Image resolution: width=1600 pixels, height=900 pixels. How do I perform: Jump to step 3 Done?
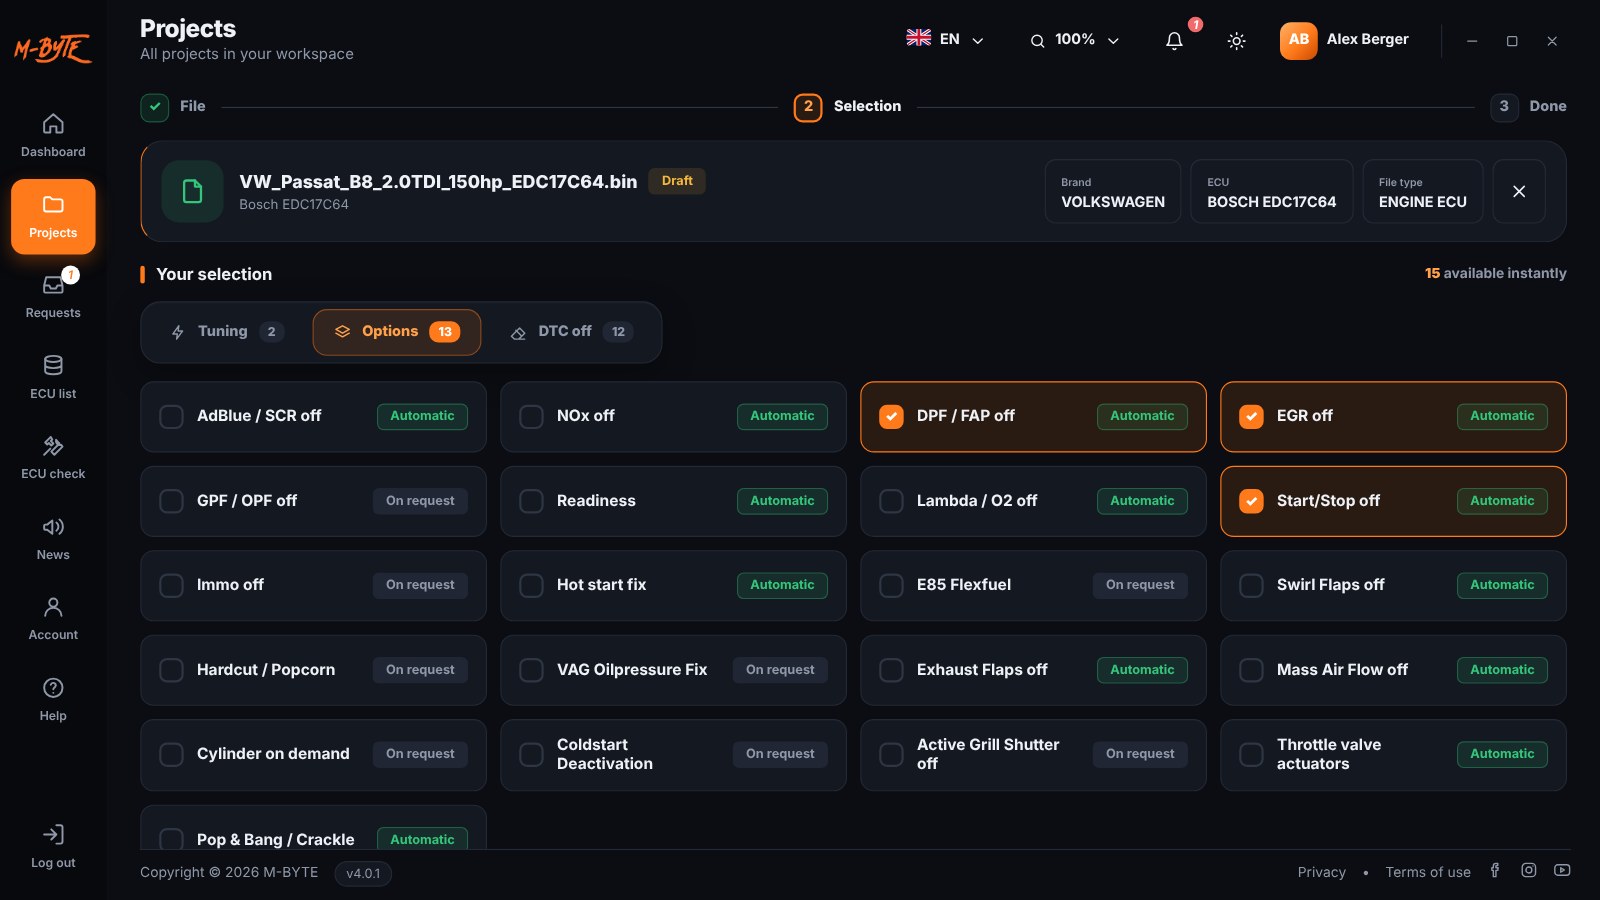[1528, 107]
